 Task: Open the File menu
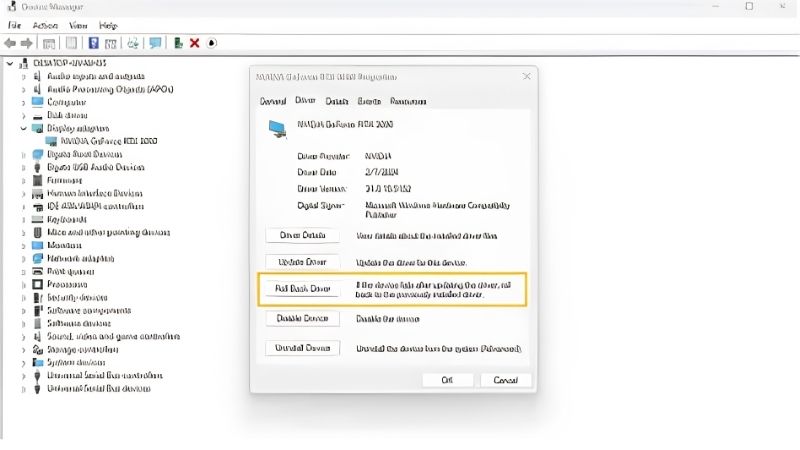[14, 26]
